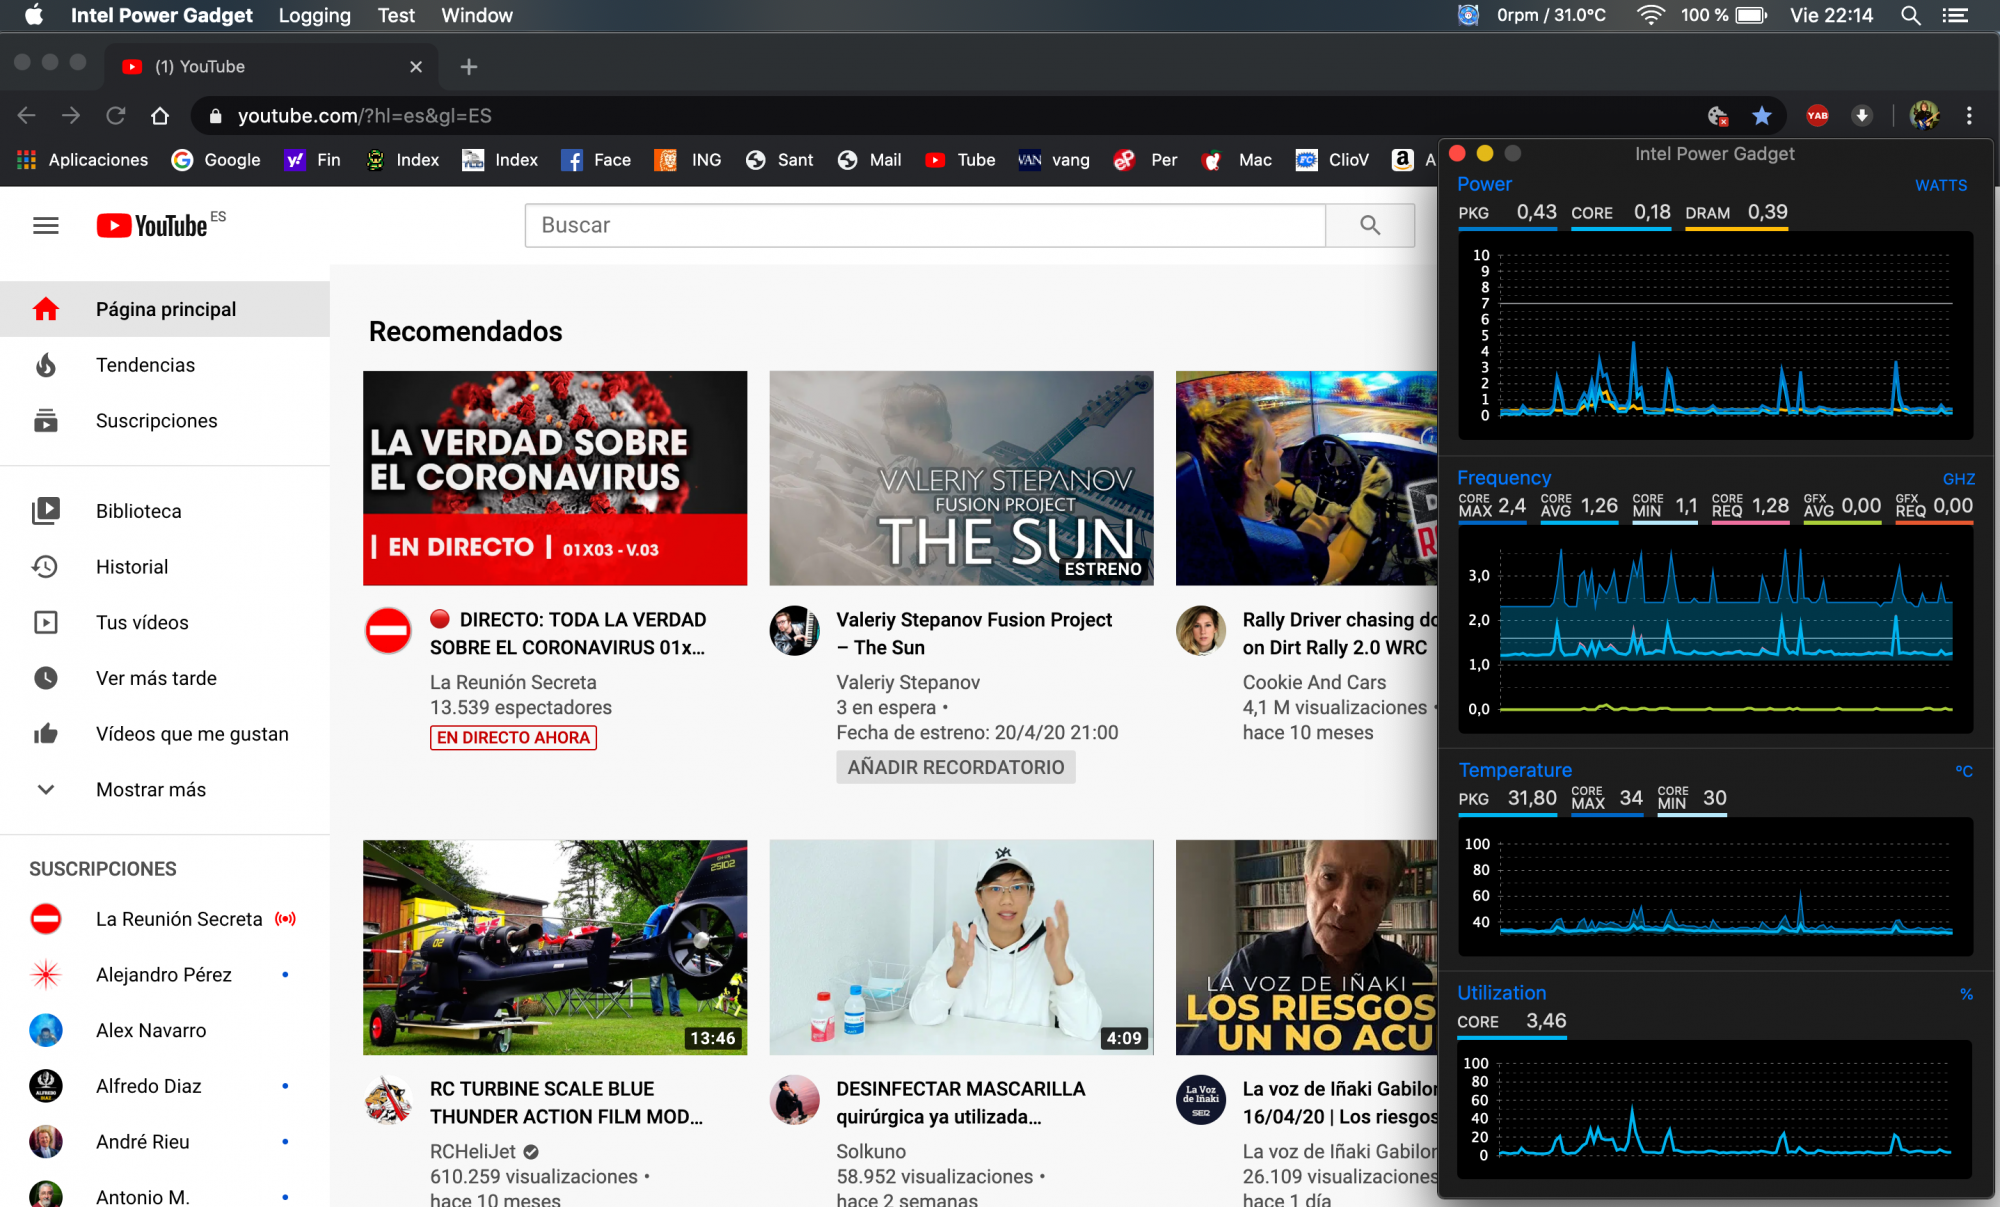2000x1207 pixels.
Task: Open the Google bookmark
Action: tap(216, 160)
